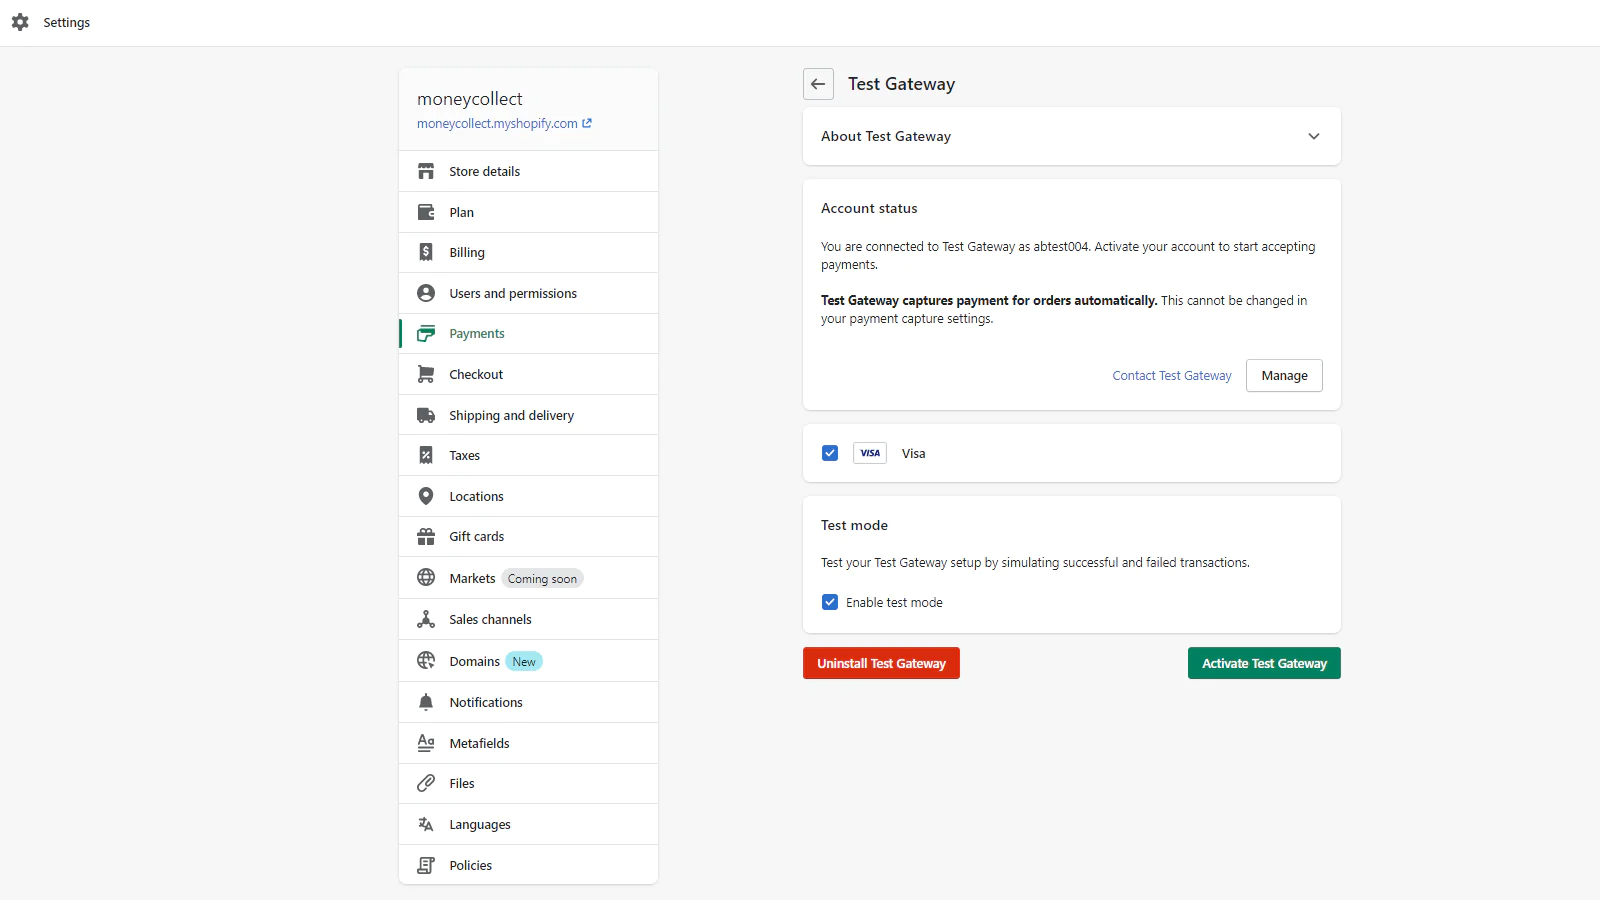The width and height of the screenshot is (1600, 900).
Task: Click the Taxes receipt icon
Action: [x=426, y=455]
